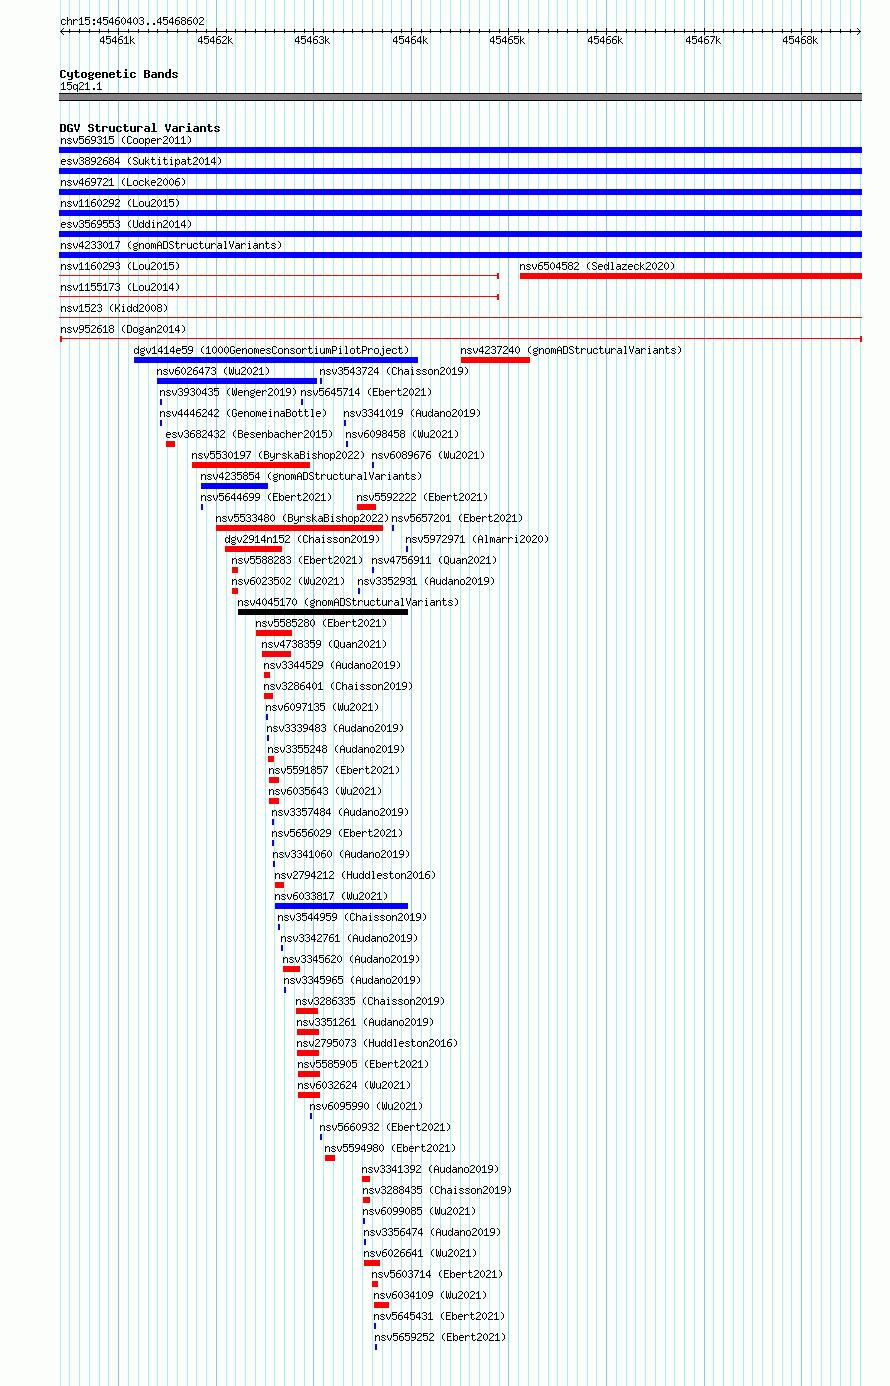This screenshot has height=1386, width=890.
Task: Open nsv2794212 (Huddleston2016) label
Action: pos(355,876)
